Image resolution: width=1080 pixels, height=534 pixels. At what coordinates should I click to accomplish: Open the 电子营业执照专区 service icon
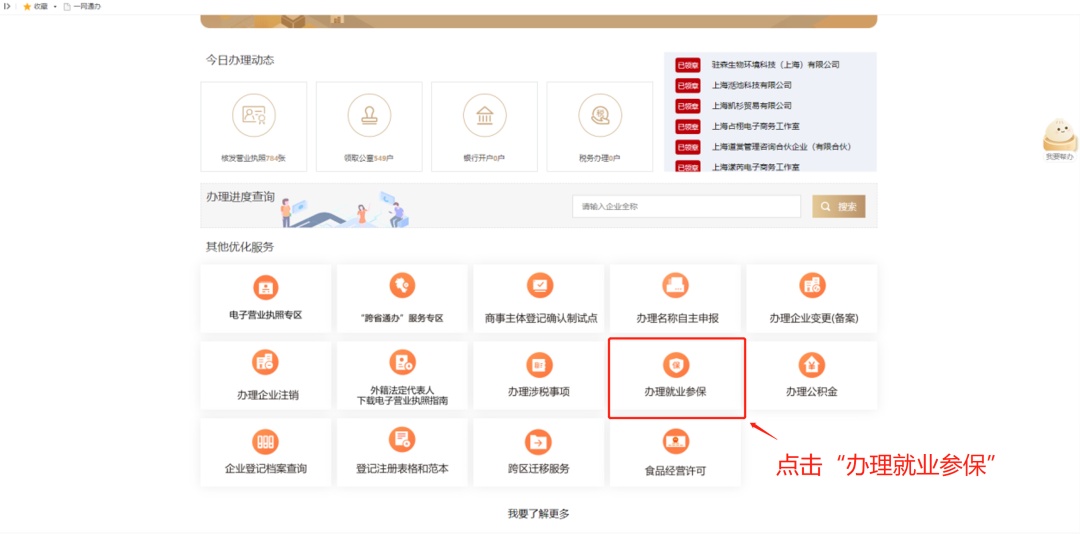click(x=265, y=288)
